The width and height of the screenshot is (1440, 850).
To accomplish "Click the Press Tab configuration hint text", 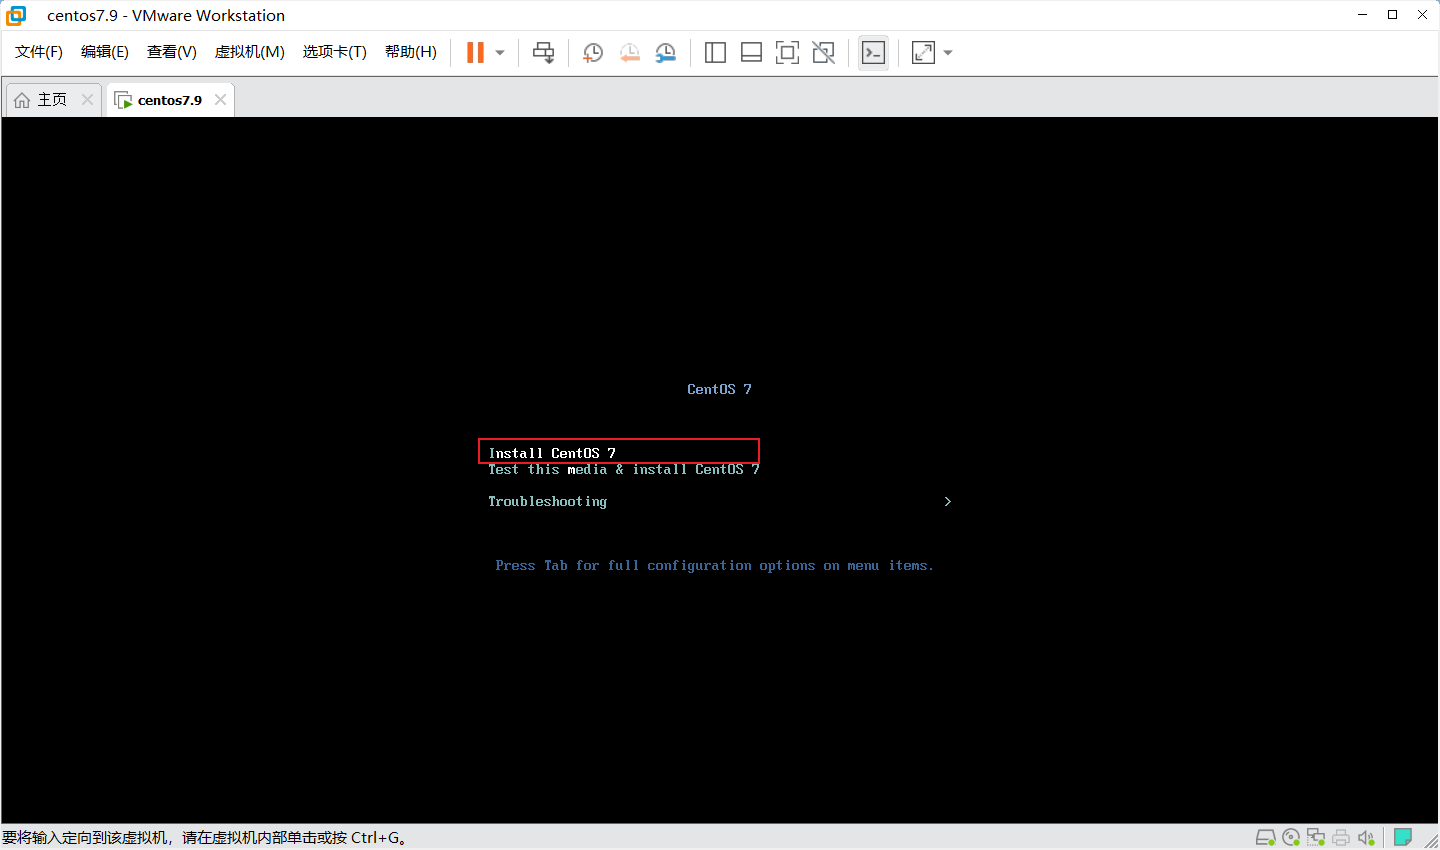I will (714, 565).
